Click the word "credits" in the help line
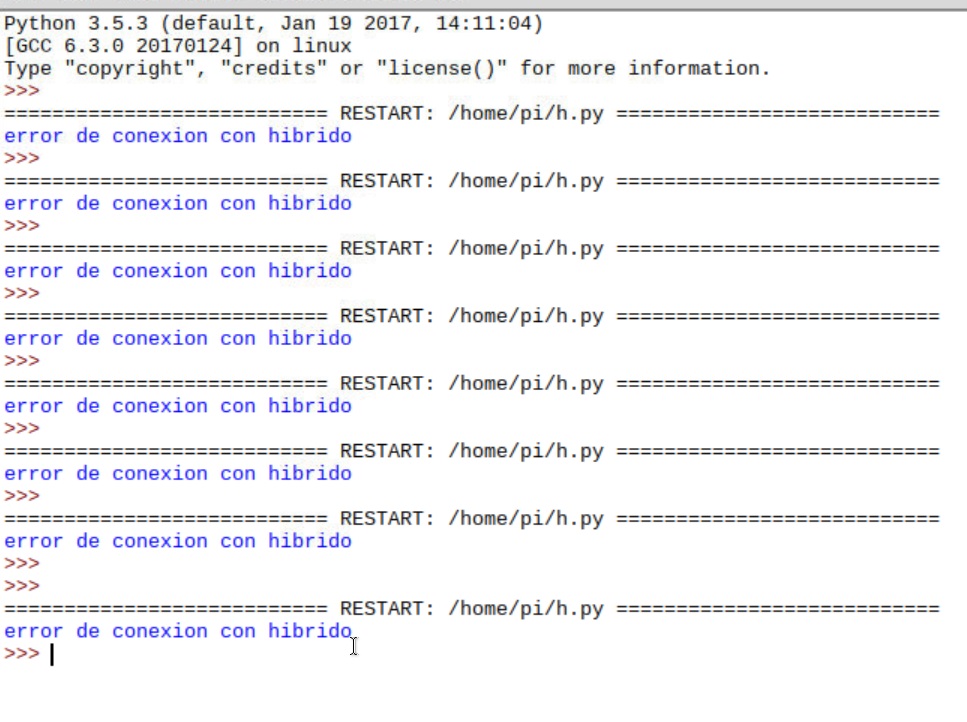The width and height of the screenshot is (967, 722). 273,68
